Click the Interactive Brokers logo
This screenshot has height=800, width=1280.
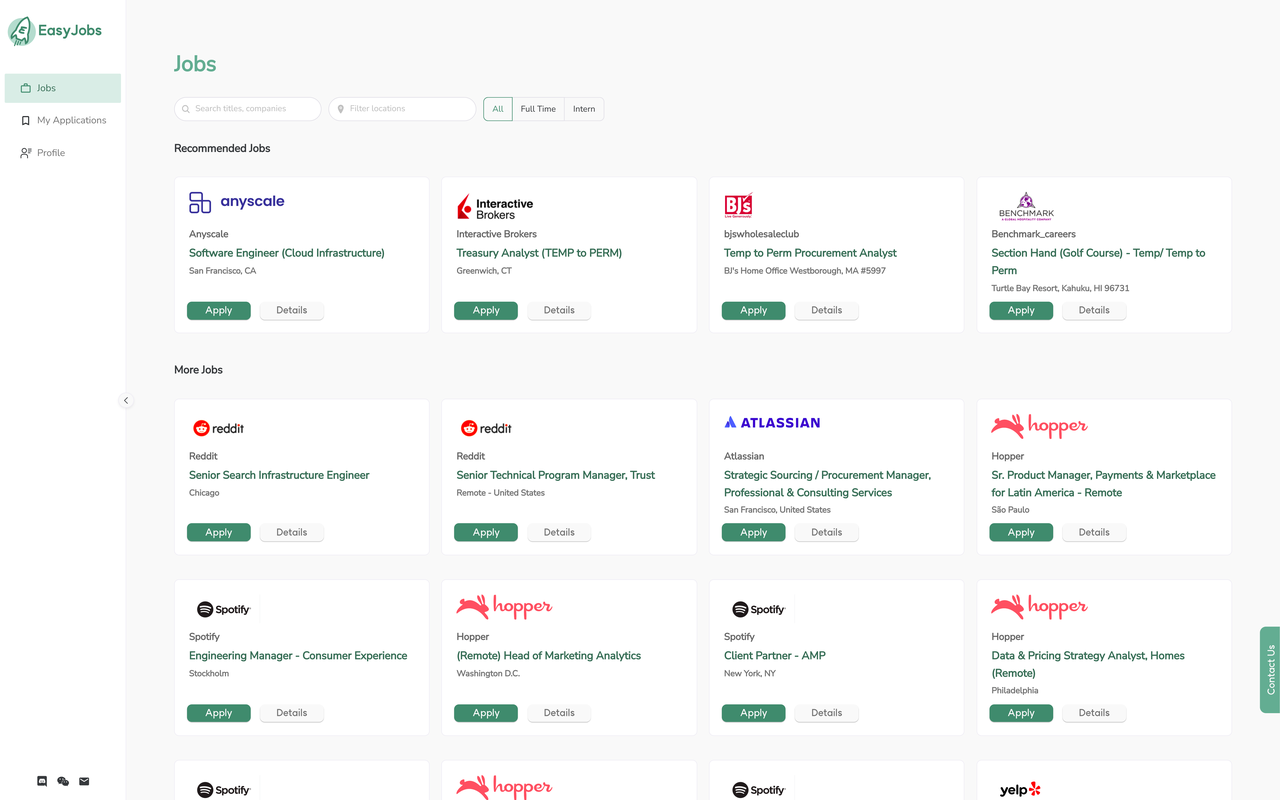point(495,207)
